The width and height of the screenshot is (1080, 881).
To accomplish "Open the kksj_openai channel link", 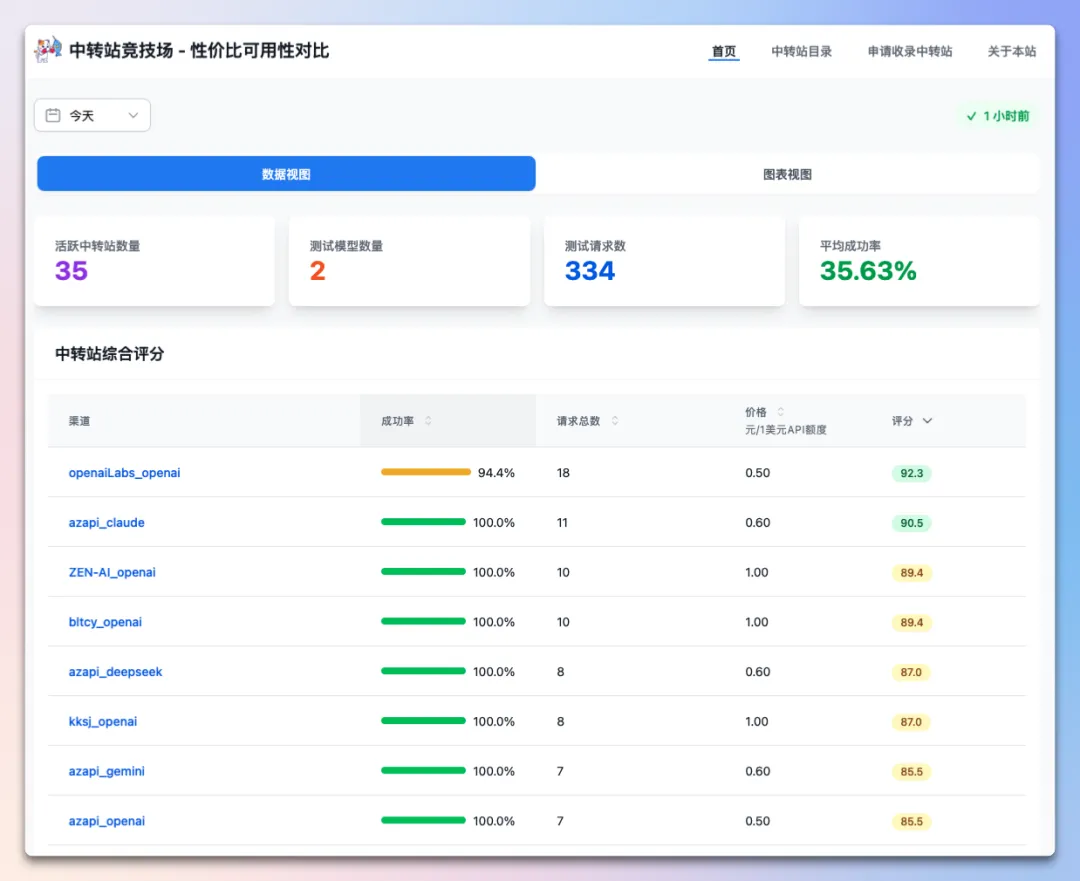I will coord(103,721).
